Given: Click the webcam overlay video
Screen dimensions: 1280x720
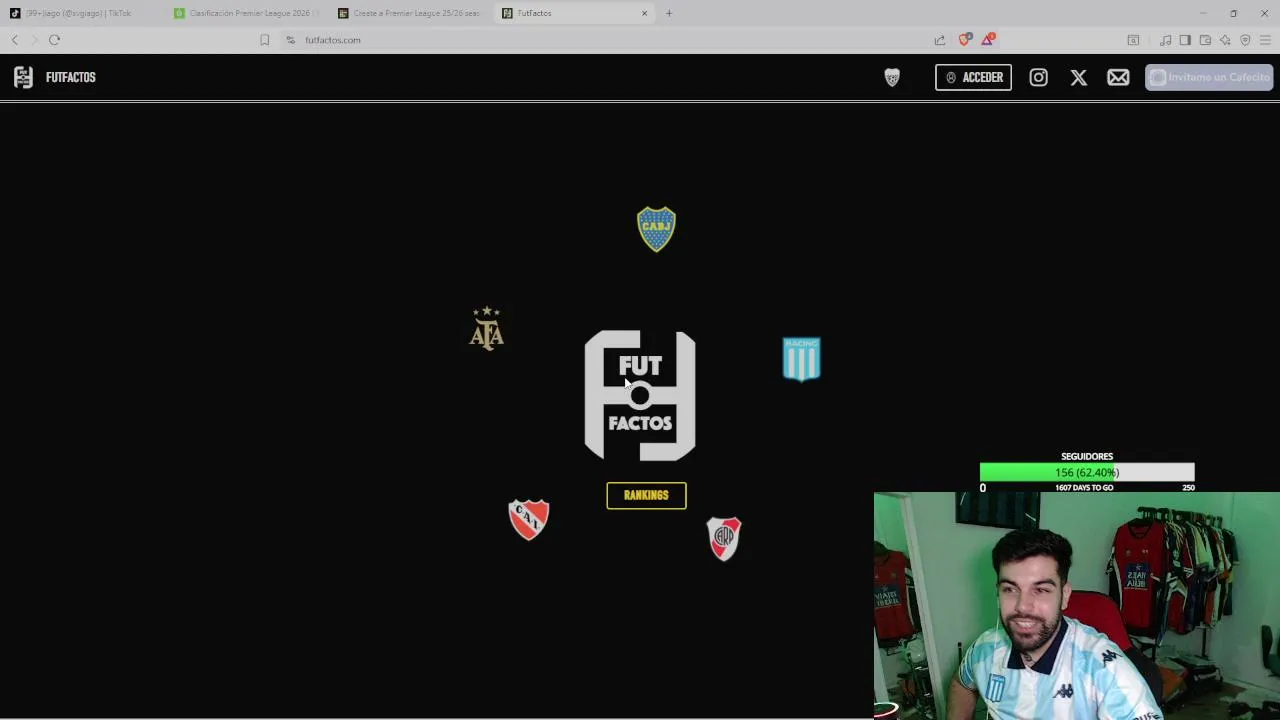Looking at the screenshot, I should 1077,605.
